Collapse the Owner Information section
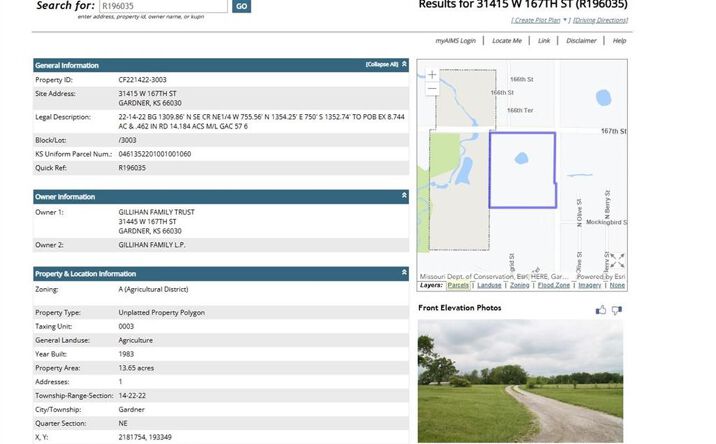This screenshot has height=444, width=716. (x=404, y=196)
